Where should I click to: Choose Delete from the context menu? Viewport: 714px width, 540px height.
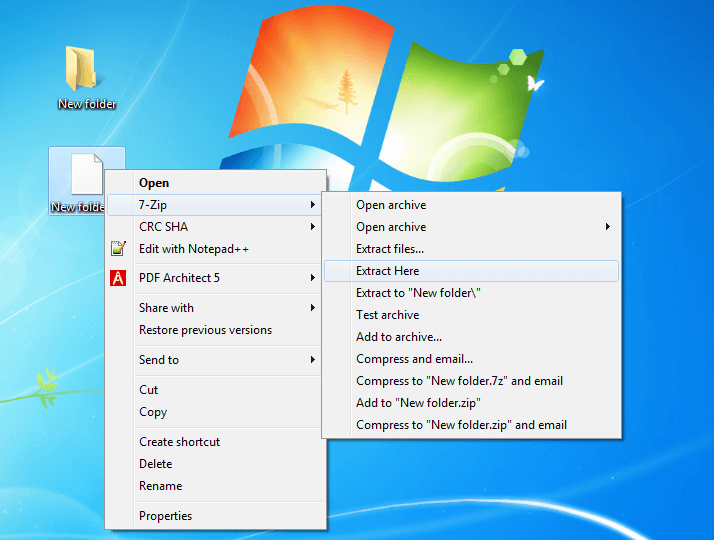click(216, 464)
